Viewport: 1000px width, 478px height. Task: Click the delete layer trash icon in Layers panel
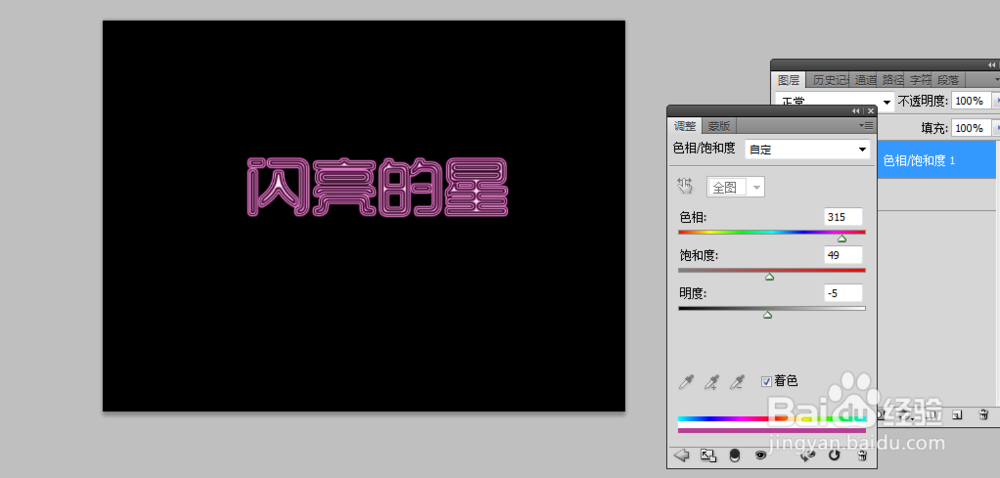983,415
